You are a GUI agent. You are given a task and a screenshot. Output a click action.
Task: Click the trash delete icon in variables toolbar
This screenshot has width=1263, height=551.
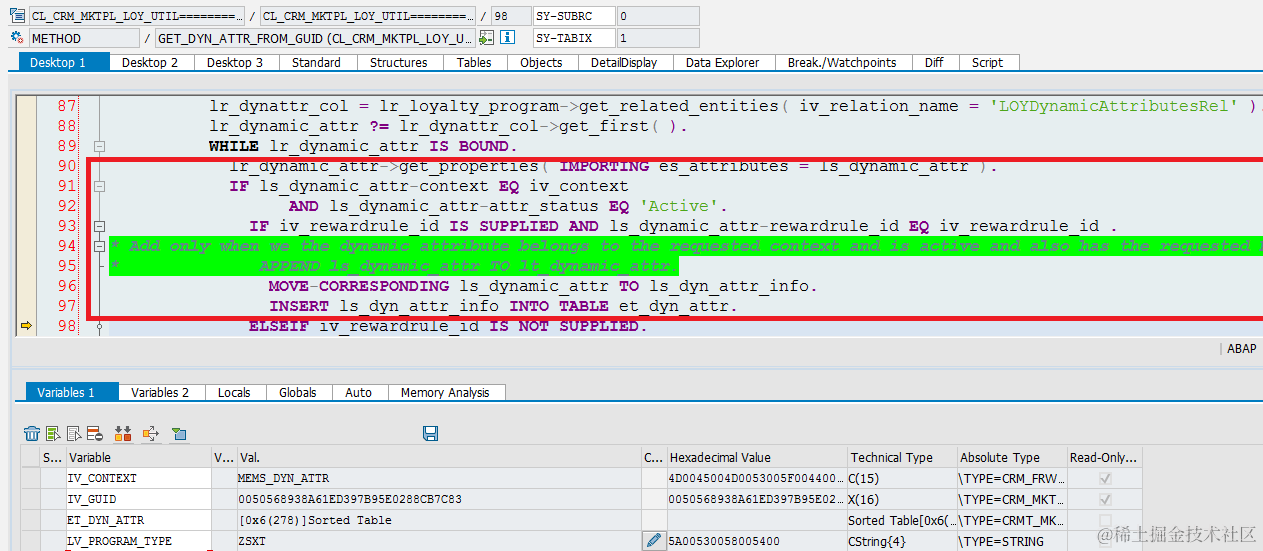tap(32, 433)
